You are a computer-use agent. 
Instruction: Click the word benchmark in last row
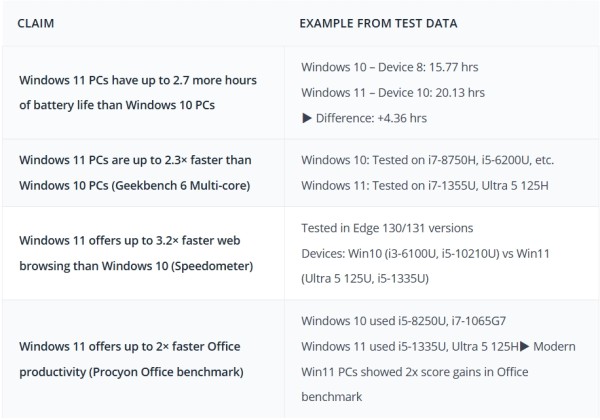[331, 397]
